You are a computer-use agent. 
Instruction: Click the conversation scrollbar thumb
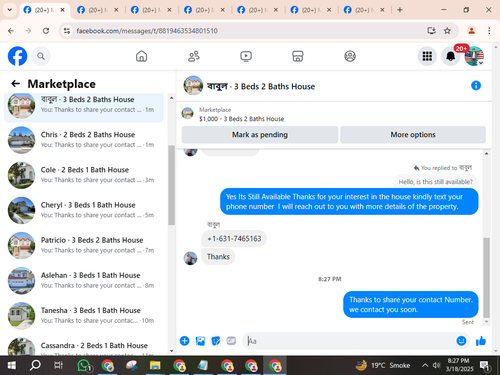[x=487, y=277]
